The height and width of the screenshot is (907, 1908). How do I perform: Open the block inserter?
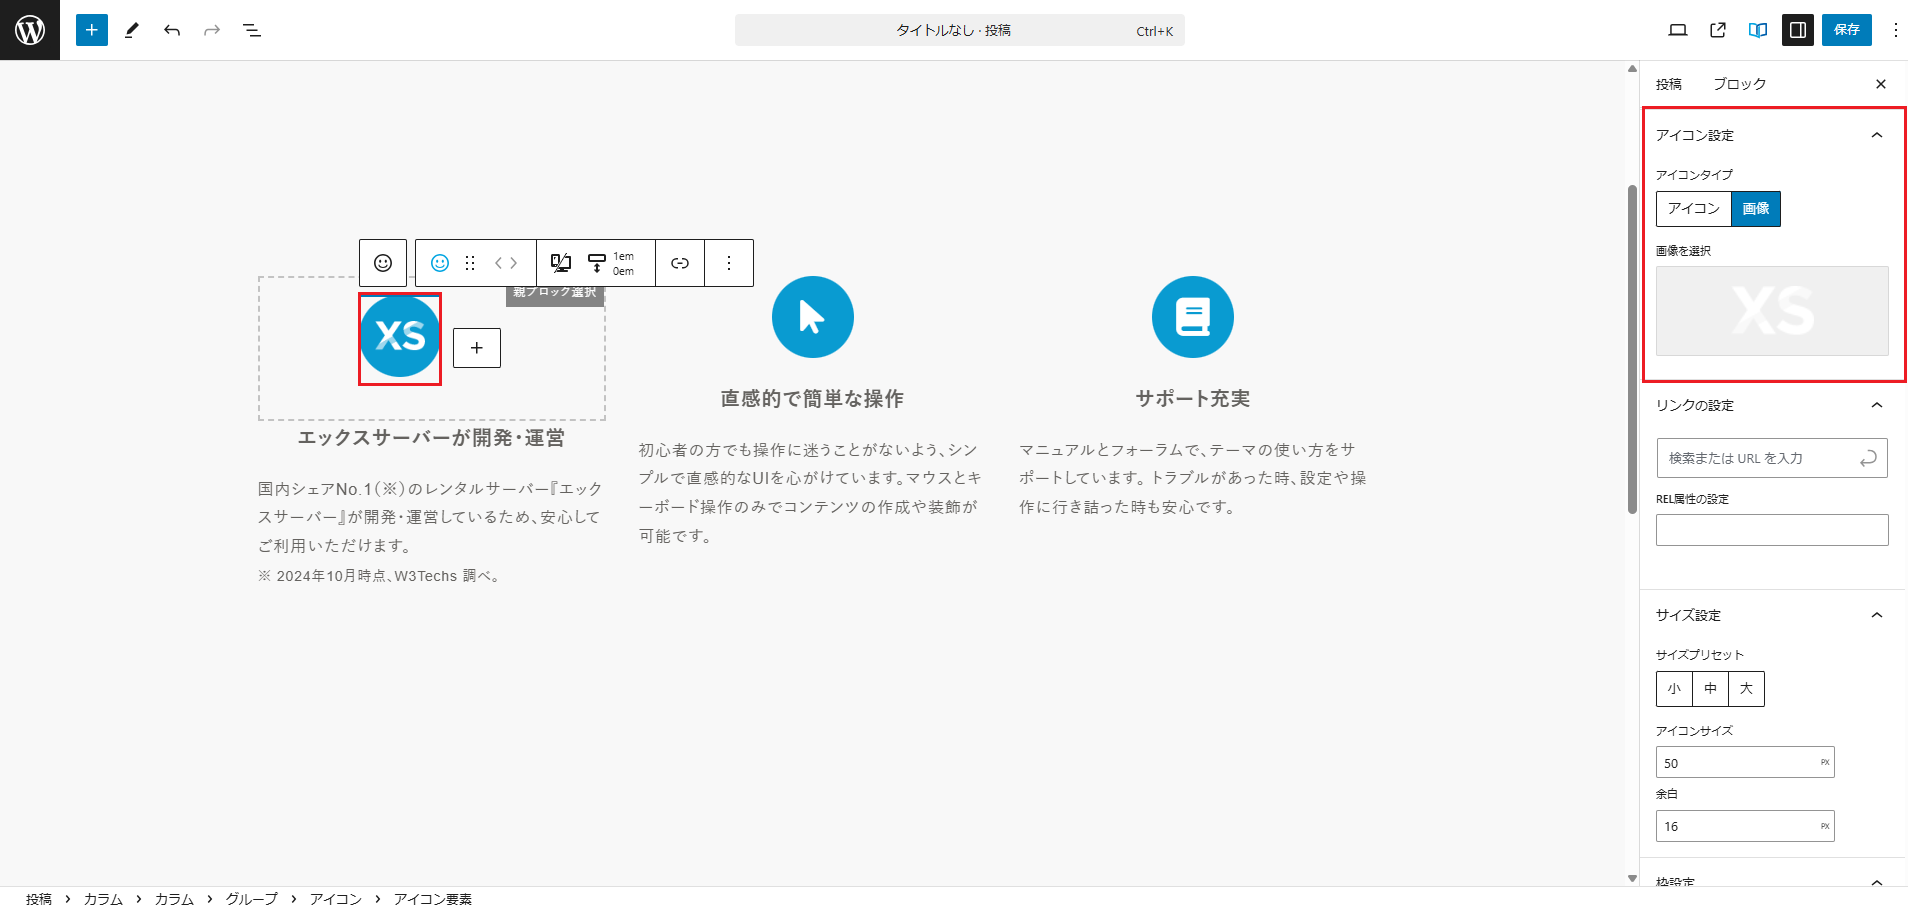[91, 30]
